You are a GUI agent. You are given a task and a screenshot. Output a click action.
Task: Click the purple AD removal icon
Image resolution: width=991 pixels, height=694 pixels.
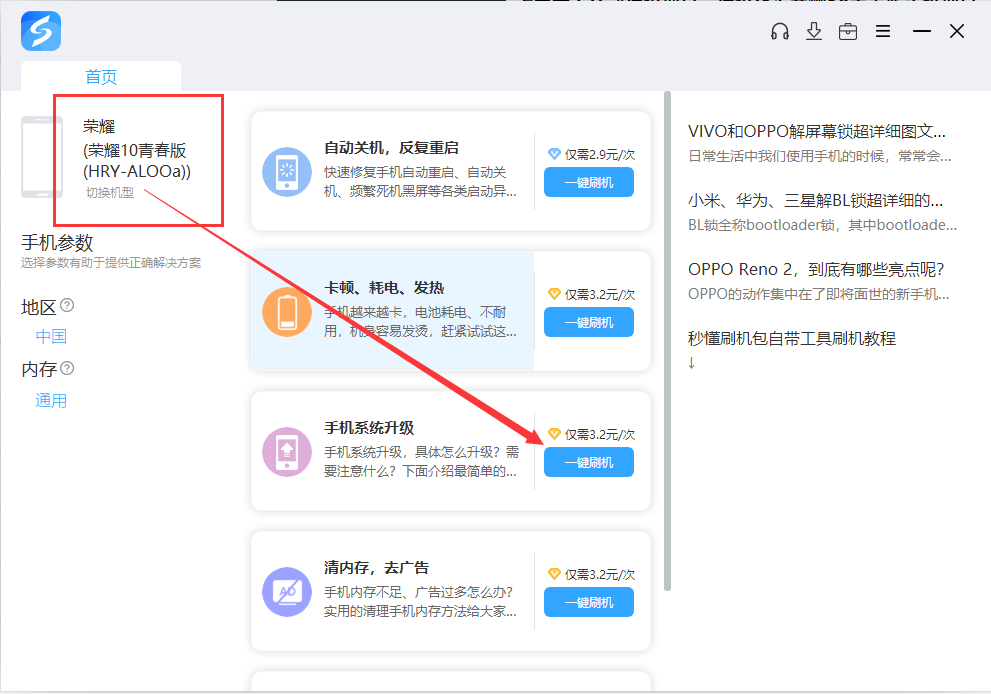[287, 592]
